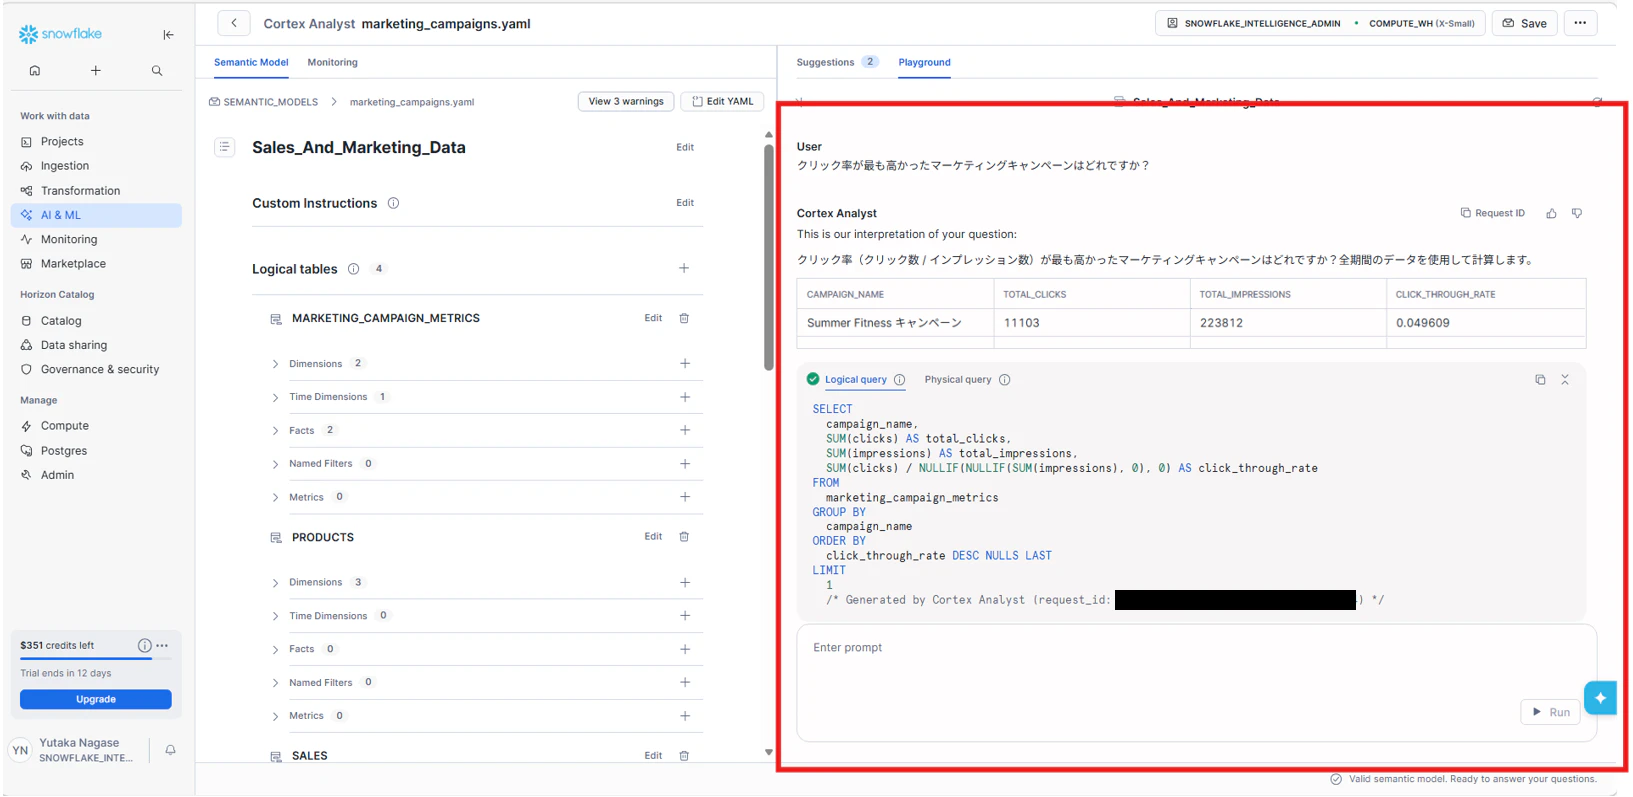Open the Playground tab
The height and width of the screenshot is (797, 1633).
[x=925, y=62]
